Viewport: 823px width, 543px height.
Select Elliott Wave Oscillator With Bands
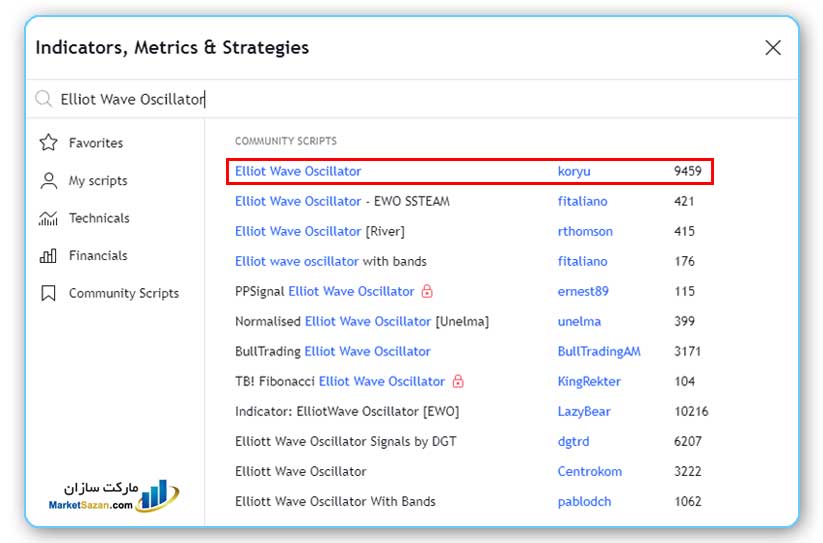335,501
